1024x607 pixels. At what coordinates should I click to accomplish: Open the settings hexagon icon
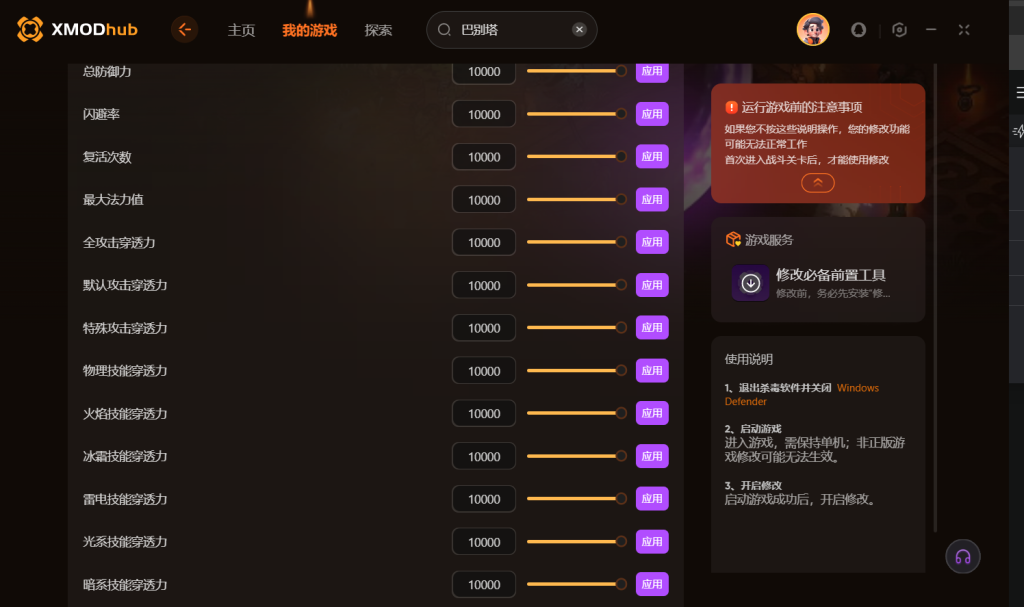899,30
